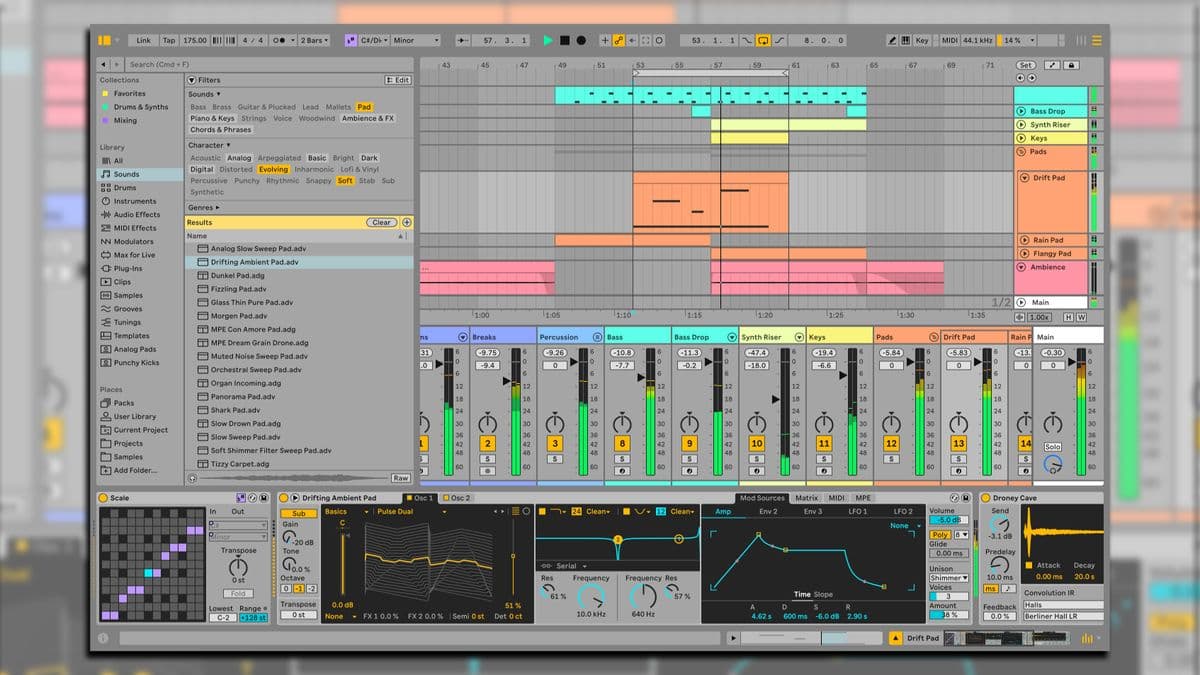Screen dimensions: 1200x675
Task: Open the 2 Bars quantization dropdown
Action: click(x=310, y=40)
